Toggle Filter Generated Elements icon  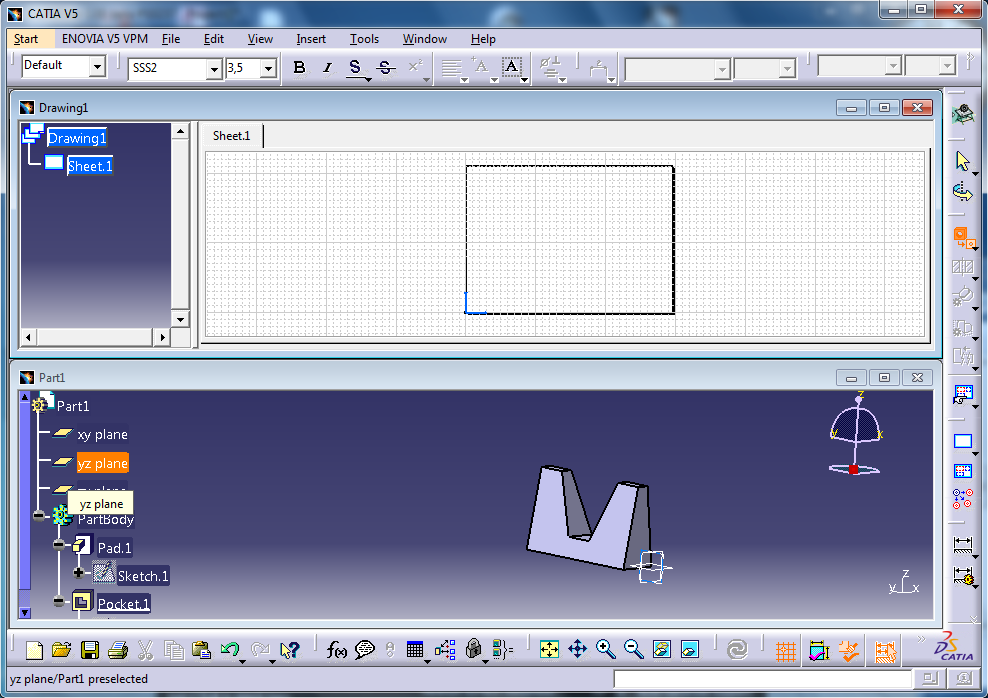(x=885, y=651)
